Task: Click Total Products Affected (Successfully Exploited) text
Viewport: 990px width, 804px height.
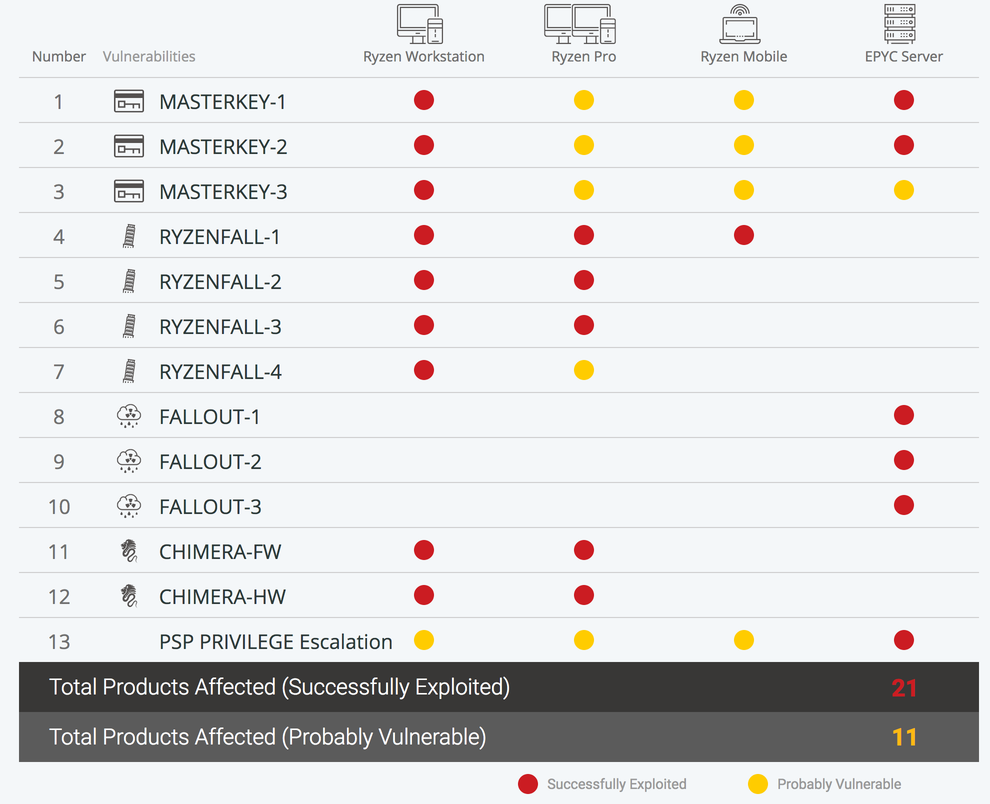Action: click(x=280, y=687)
